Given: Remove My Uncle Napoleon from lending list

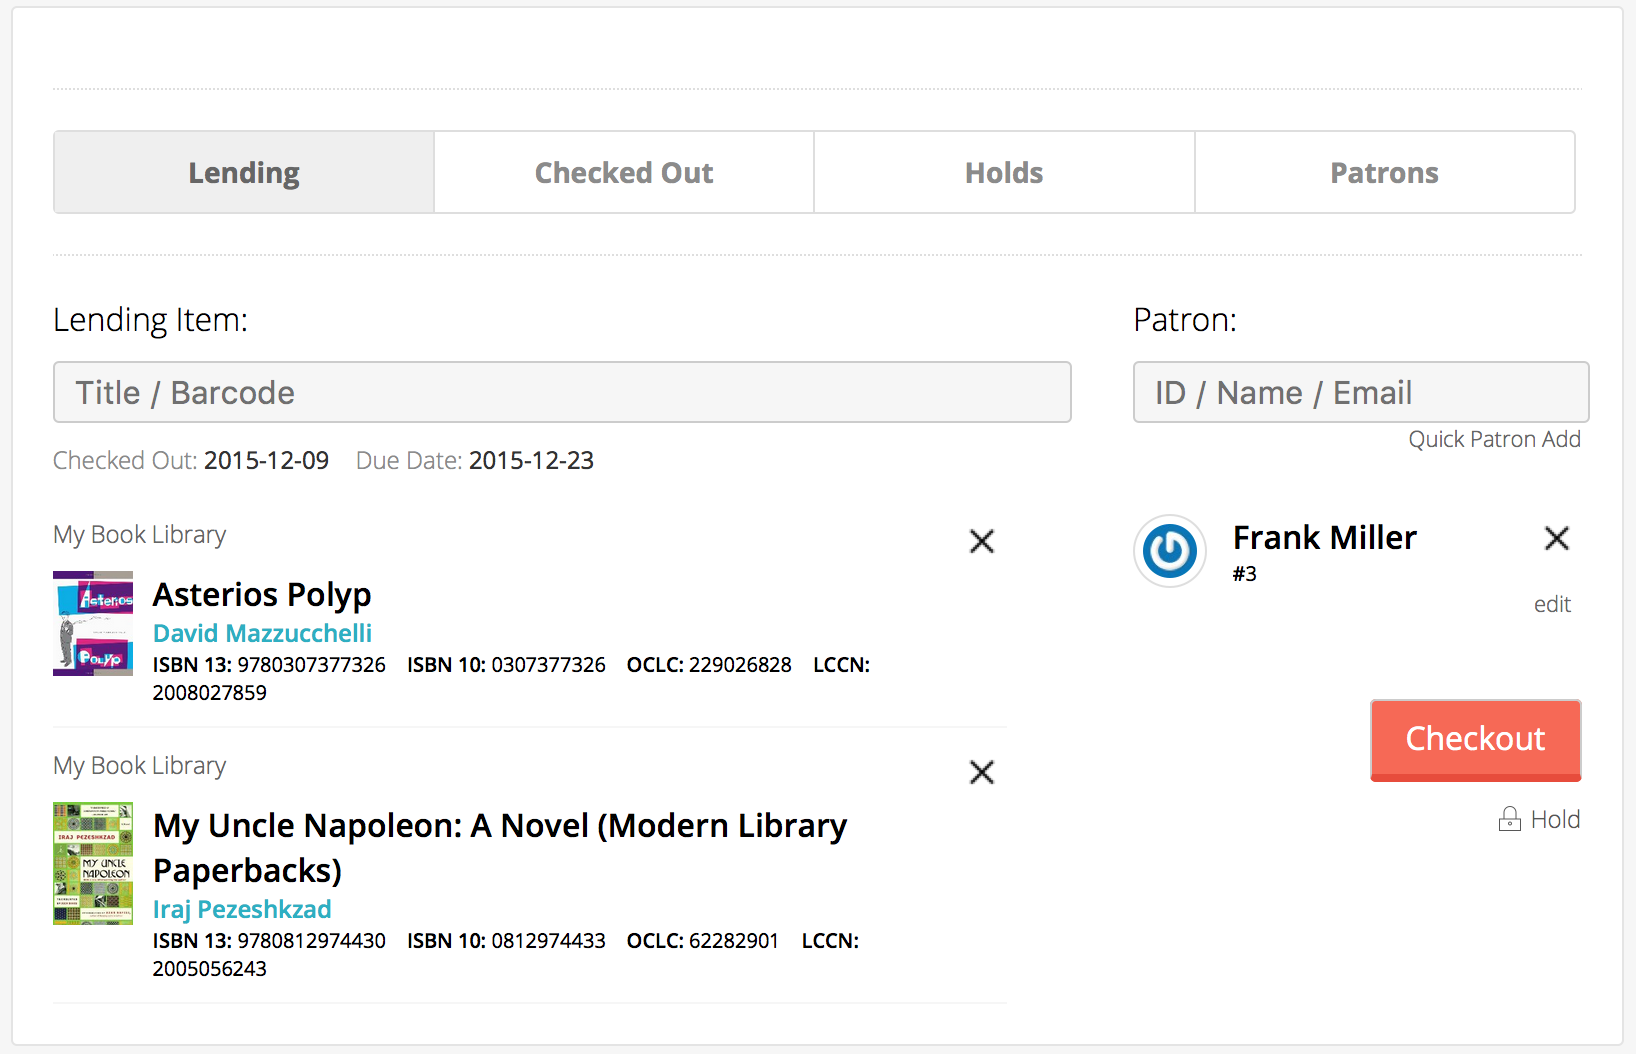Looking at the screenshot, I should [x=981, y=772].
